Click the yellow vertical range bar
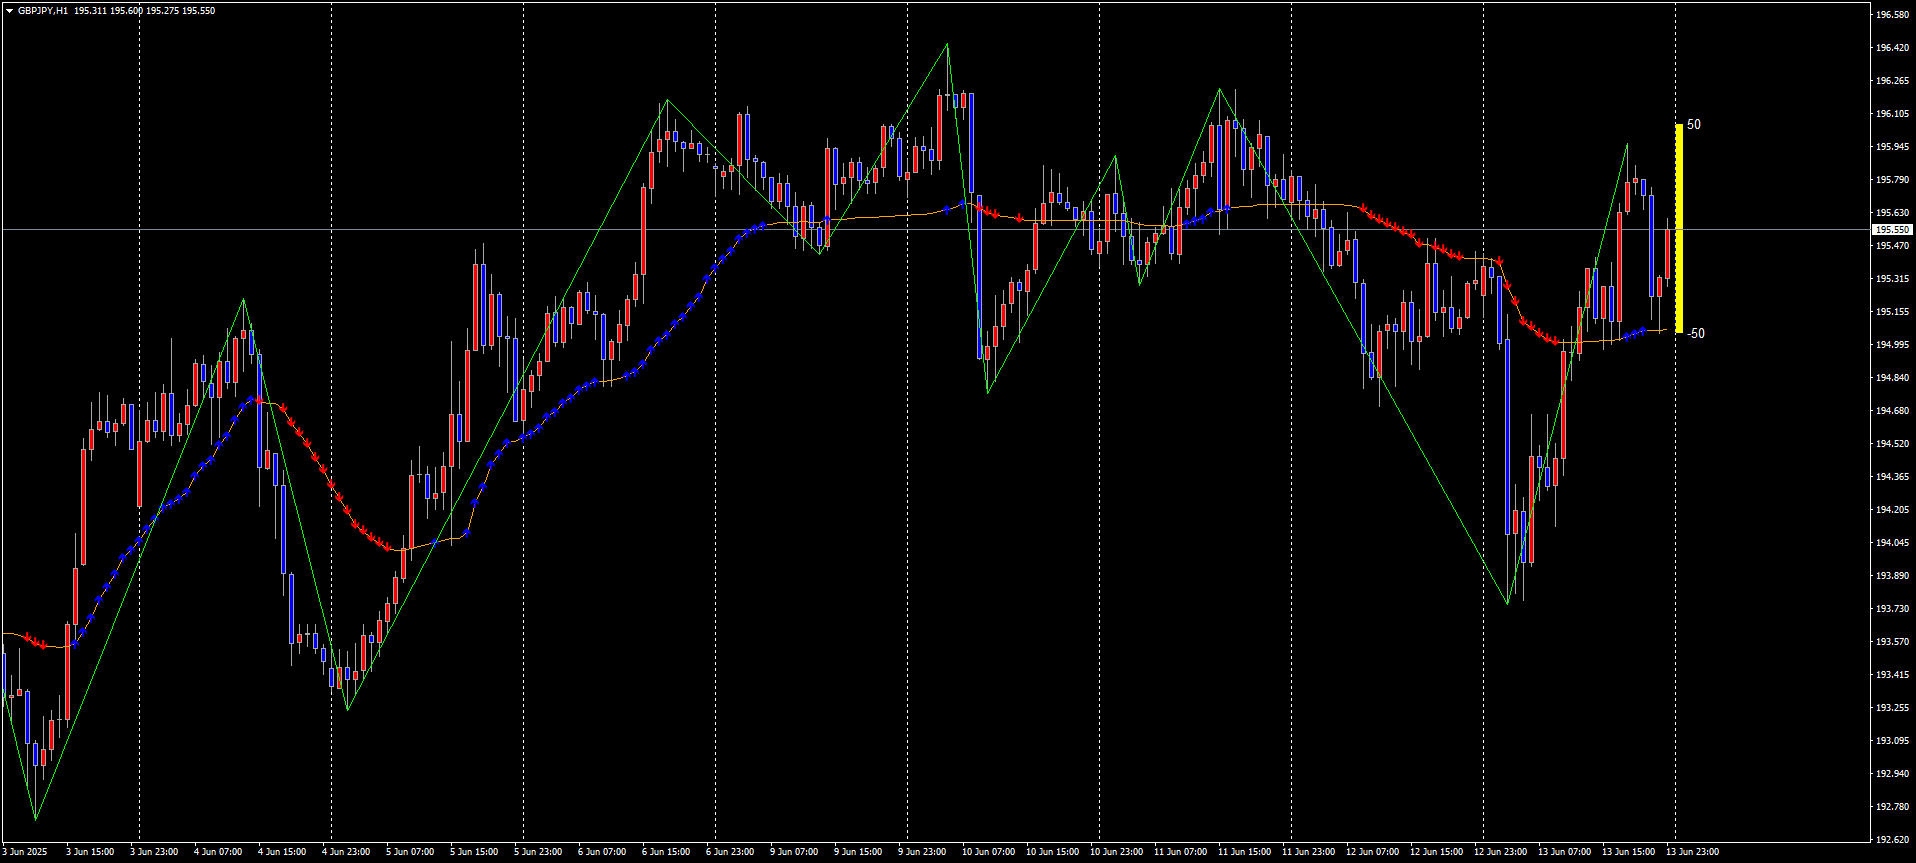The height and width of the screenshot is (863, 1916). tap(1678, 228)
